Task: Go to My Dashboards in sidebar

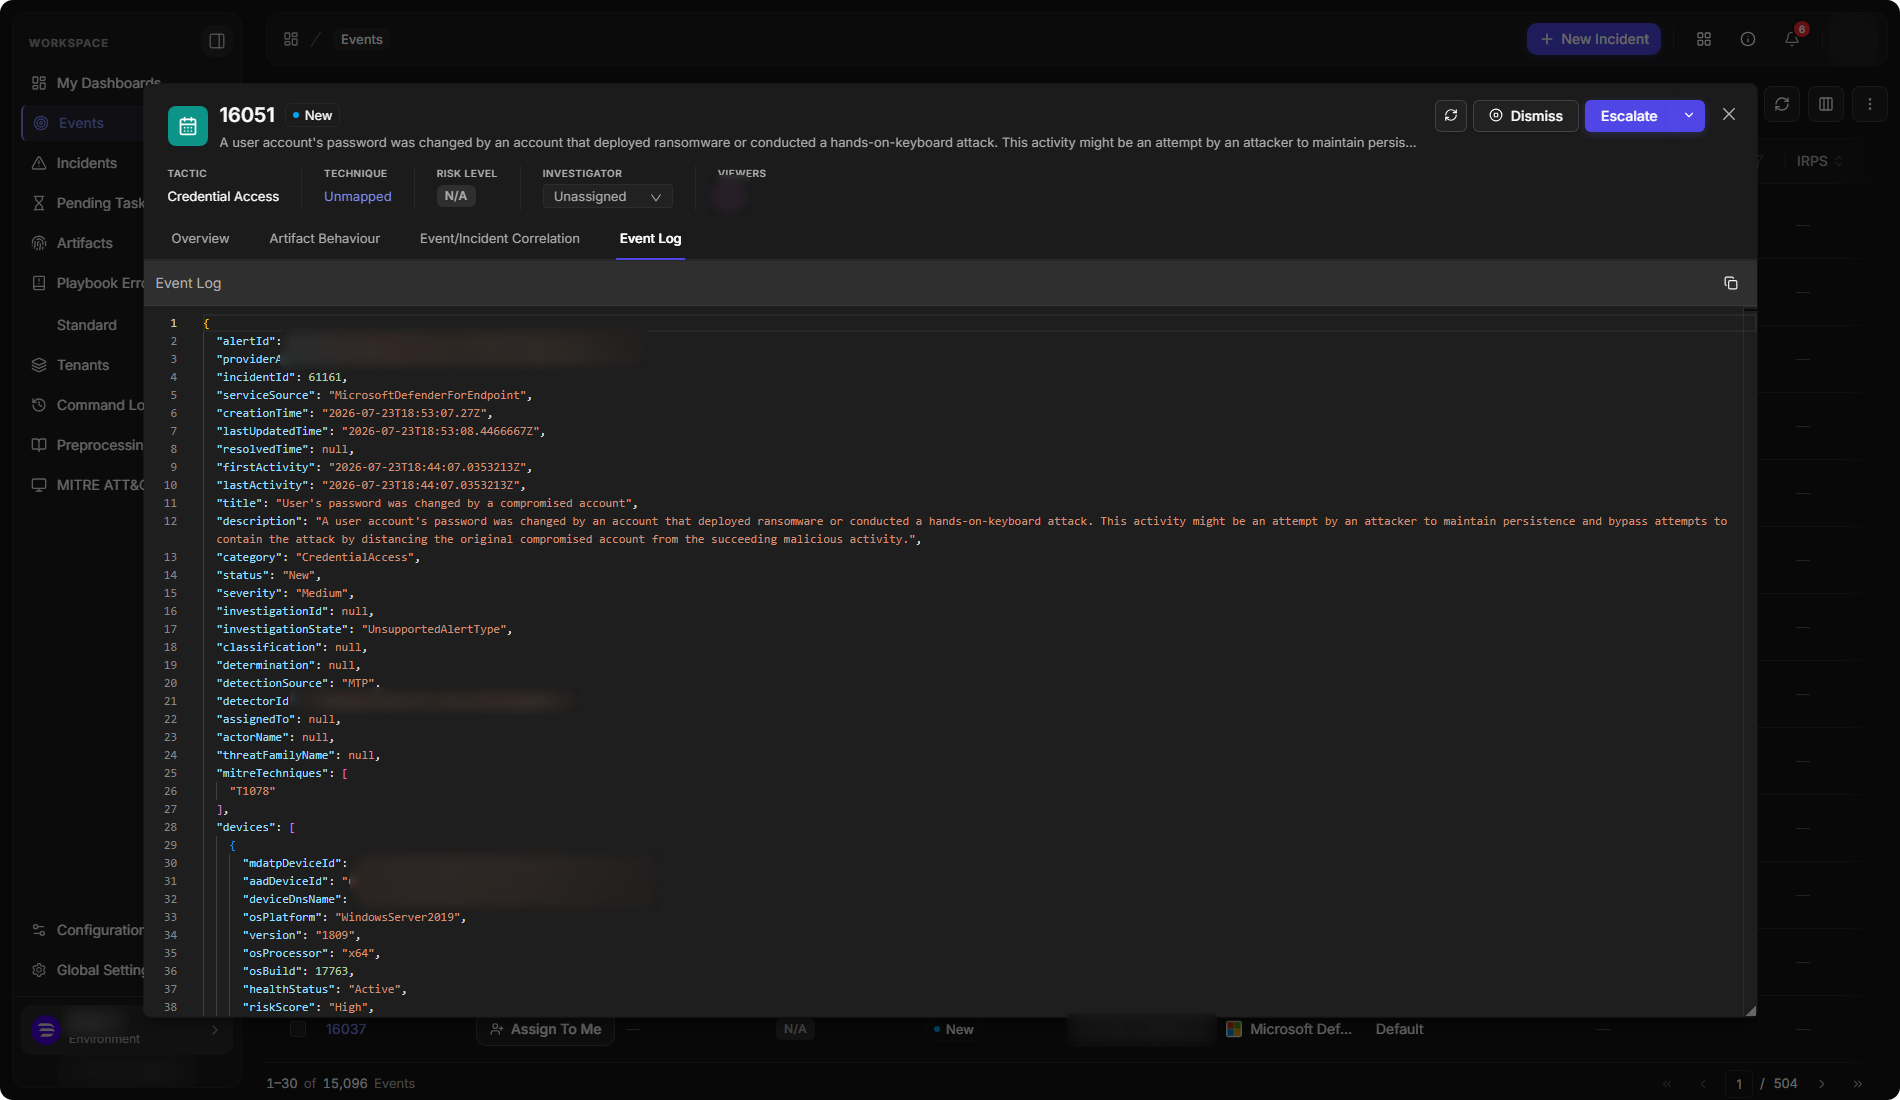Action: [x=95, y=83]
